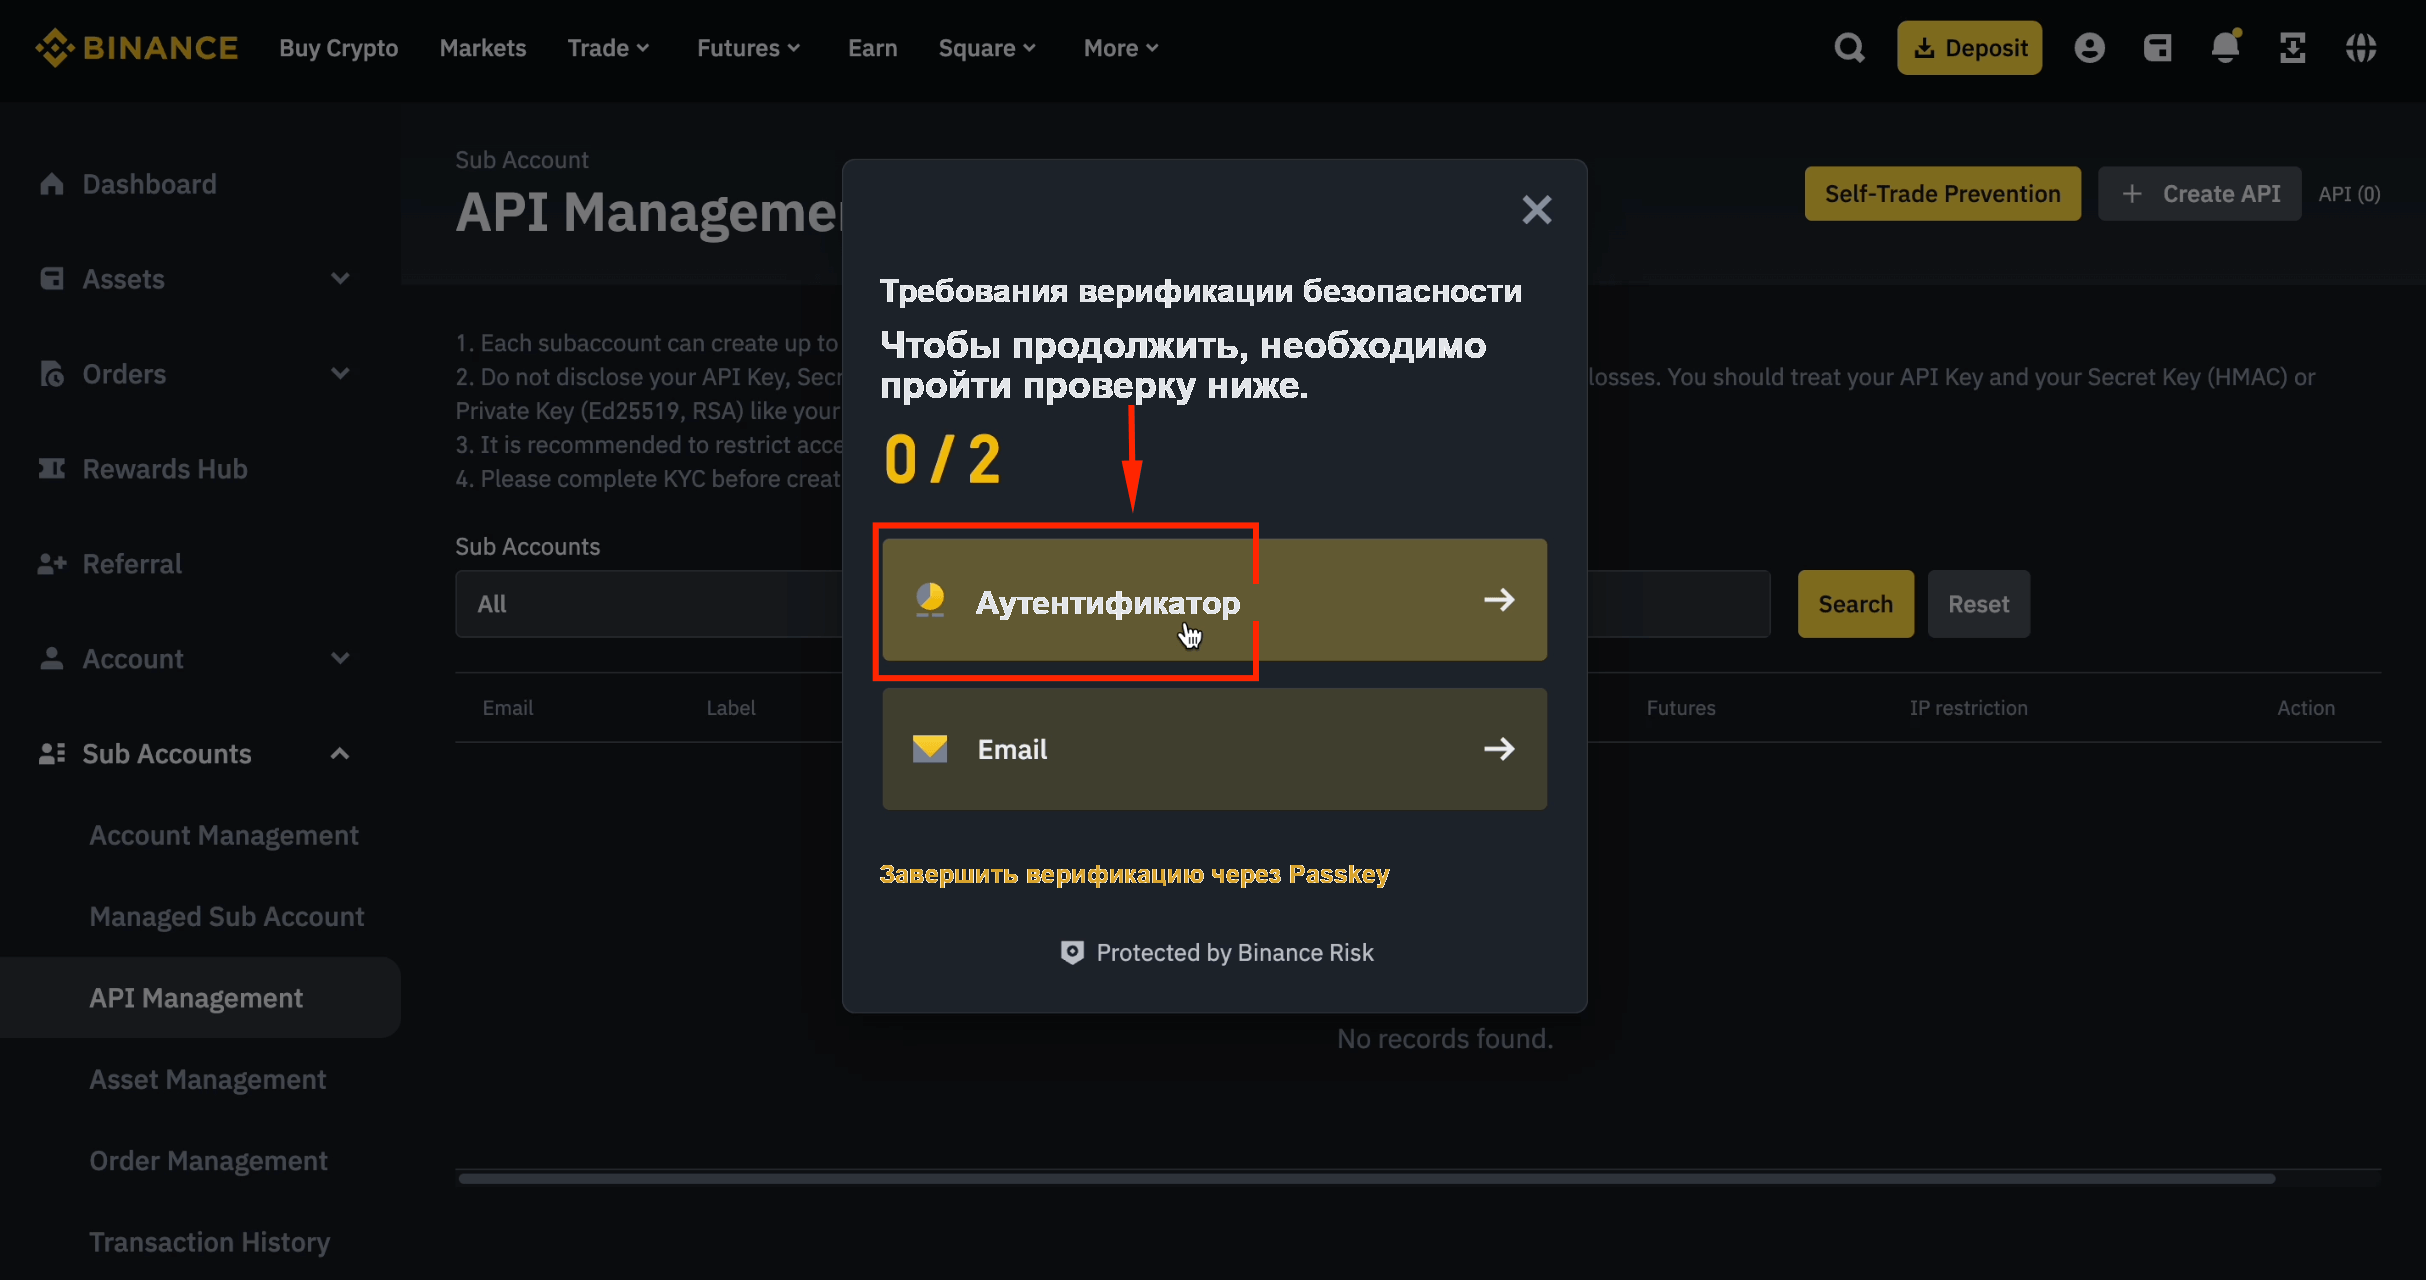Open language globe icon
This screenshot has height=1280, width=2426.
(x=2361, y=48)
